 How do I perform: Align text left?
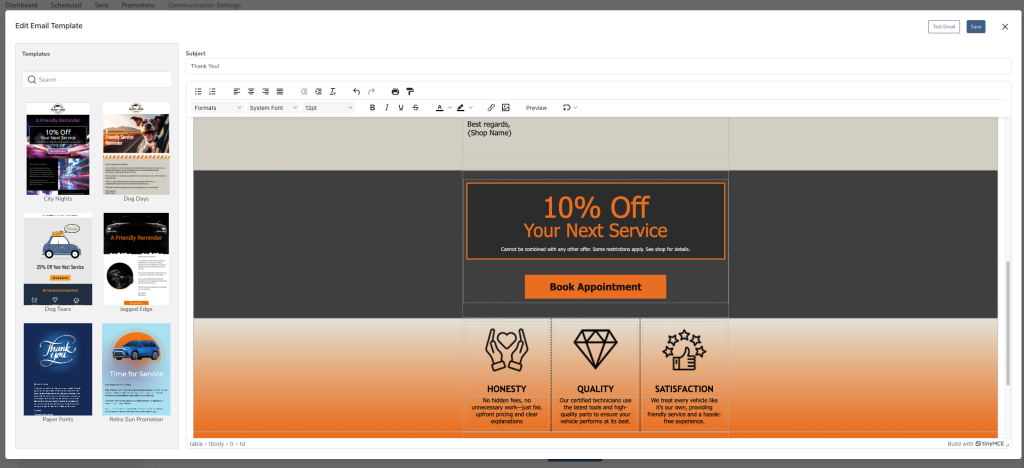pos(237,91)
